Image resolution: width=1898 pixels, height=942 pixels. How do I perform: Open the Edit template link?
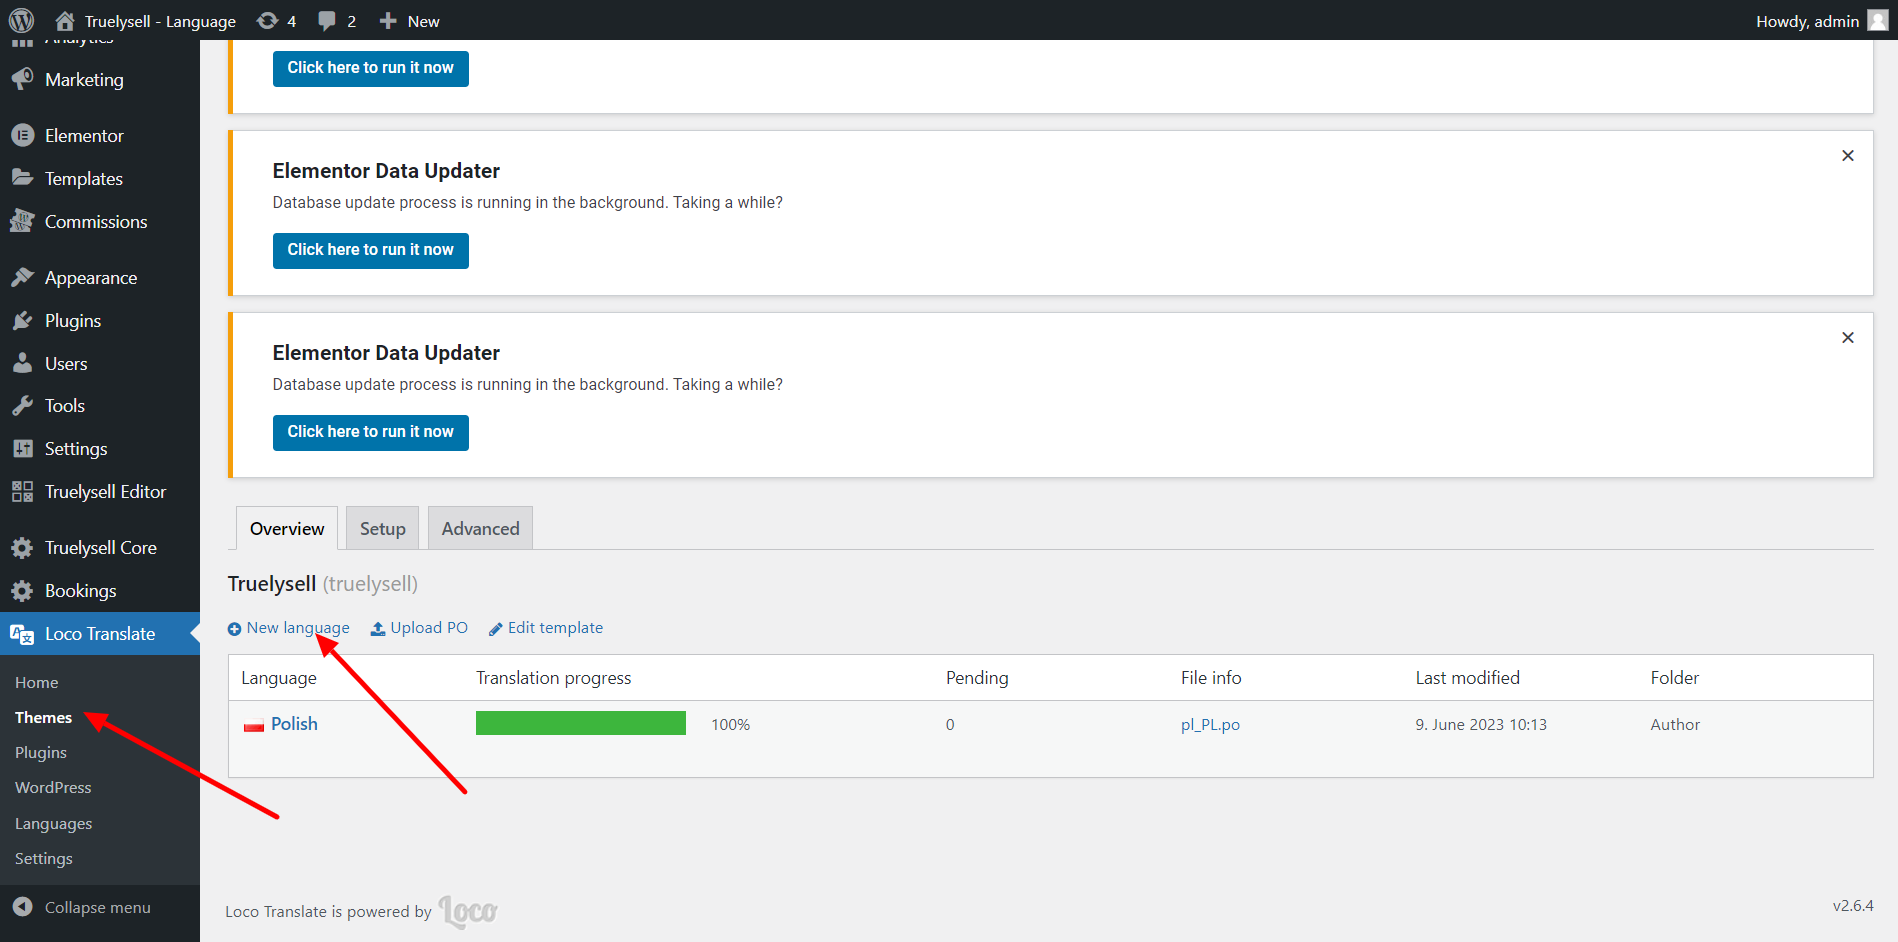(554, 628)
